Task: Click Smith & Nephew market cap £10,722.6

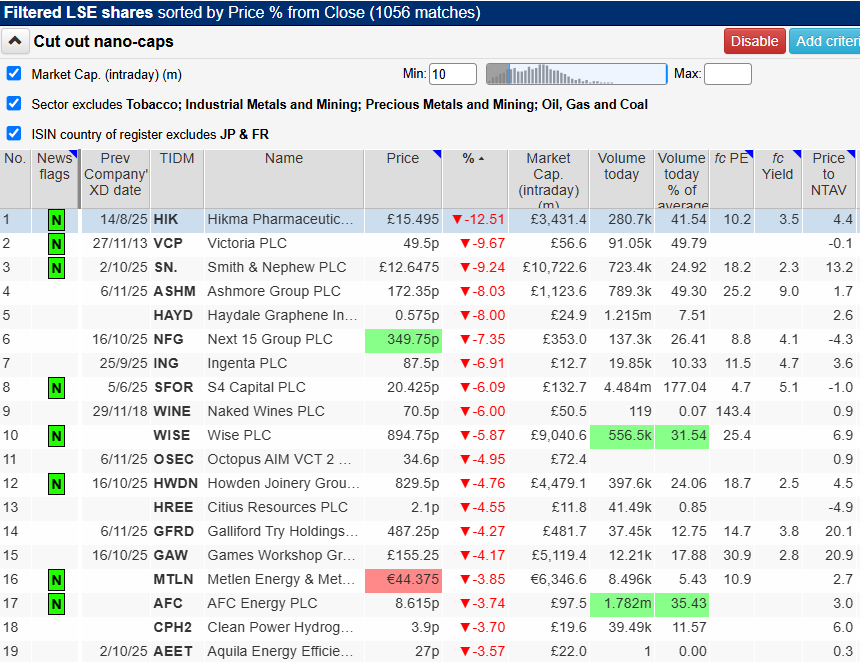Action: pyautogui.click(x=555, y=268)
